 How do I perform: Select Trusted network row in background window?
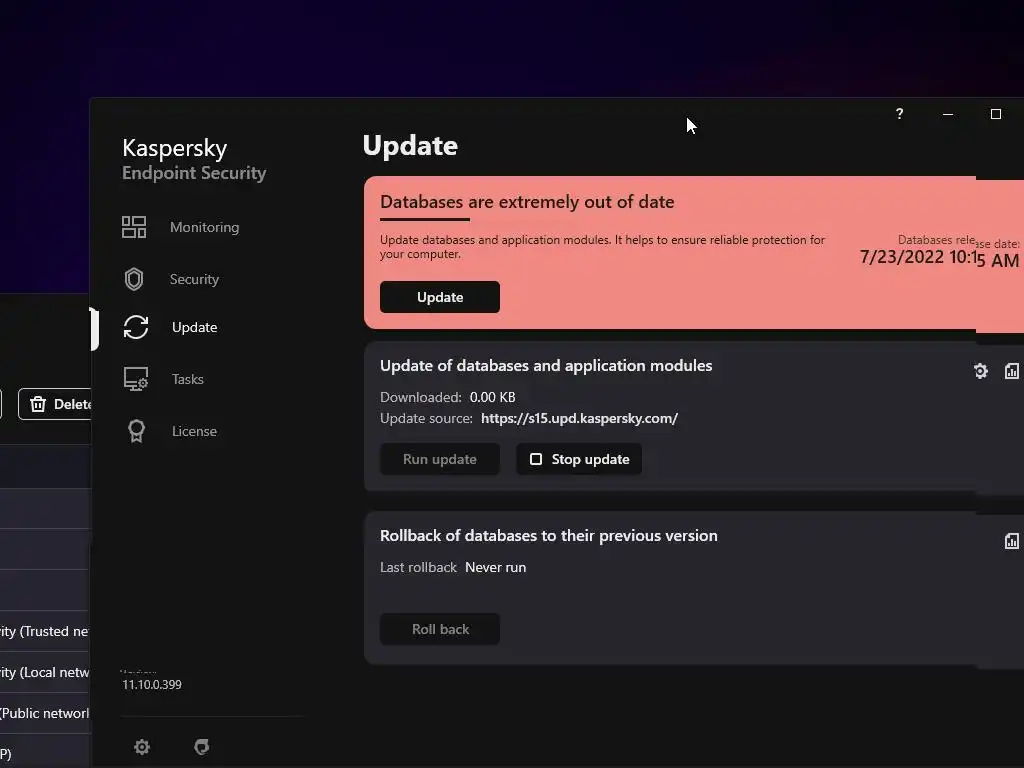[44, 631]
